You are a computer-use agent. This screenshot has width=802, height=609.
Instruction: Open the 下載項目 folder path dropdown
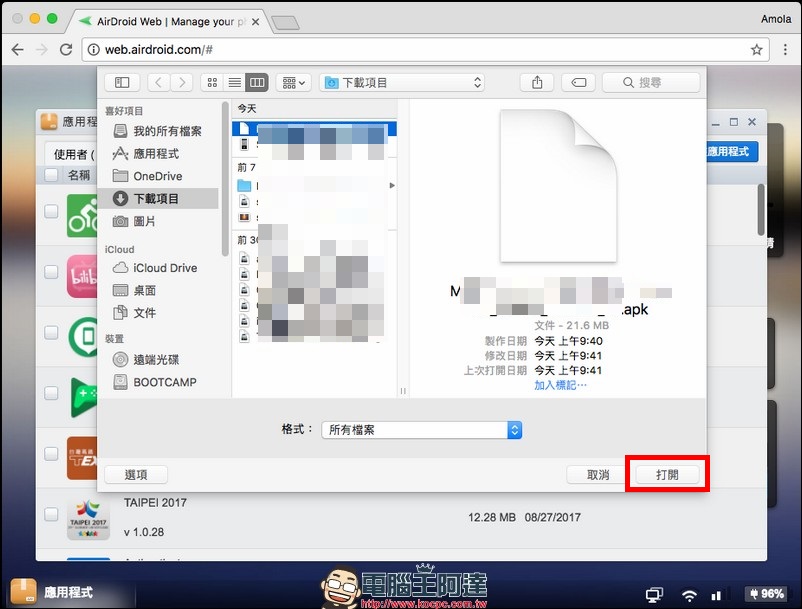coord(403,82)
